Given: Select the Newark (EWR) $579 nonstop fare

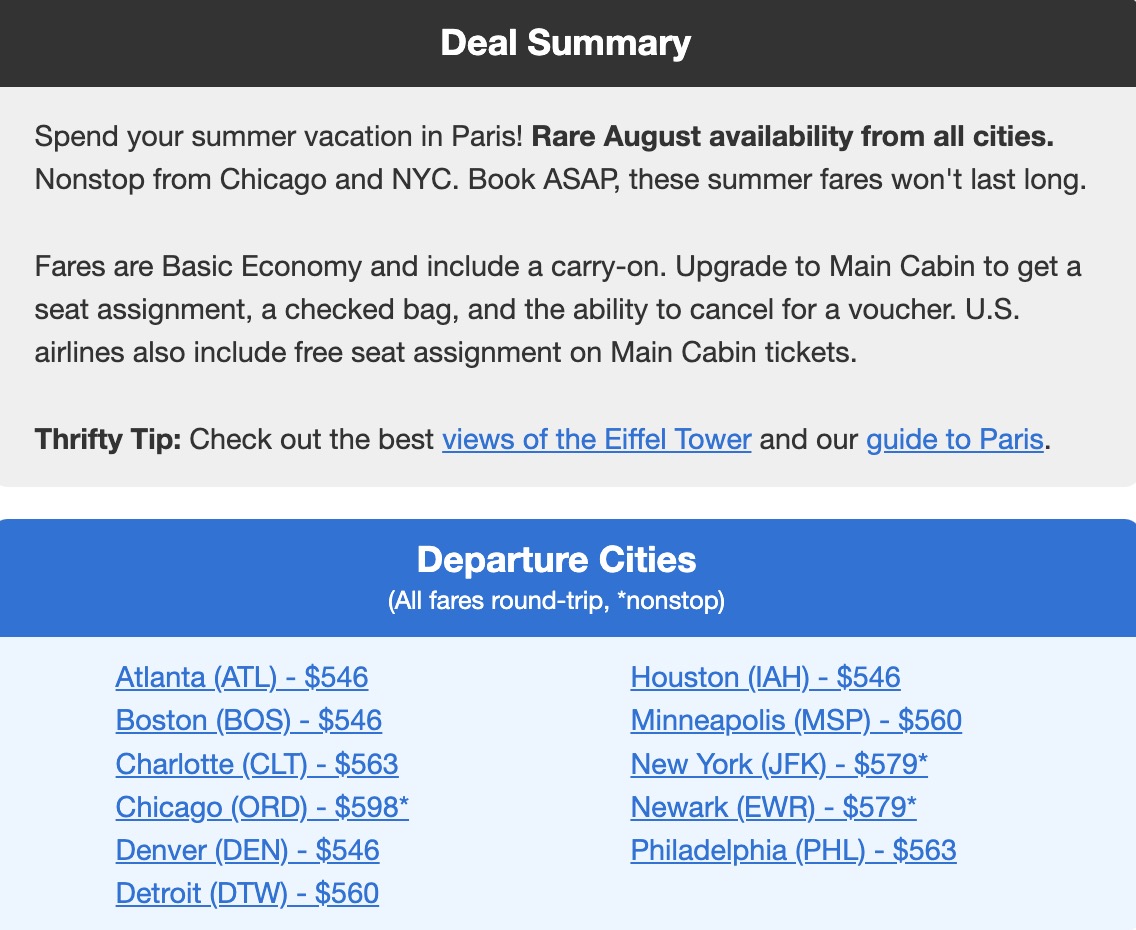Looking at the screenshot, I should point(773,807).
